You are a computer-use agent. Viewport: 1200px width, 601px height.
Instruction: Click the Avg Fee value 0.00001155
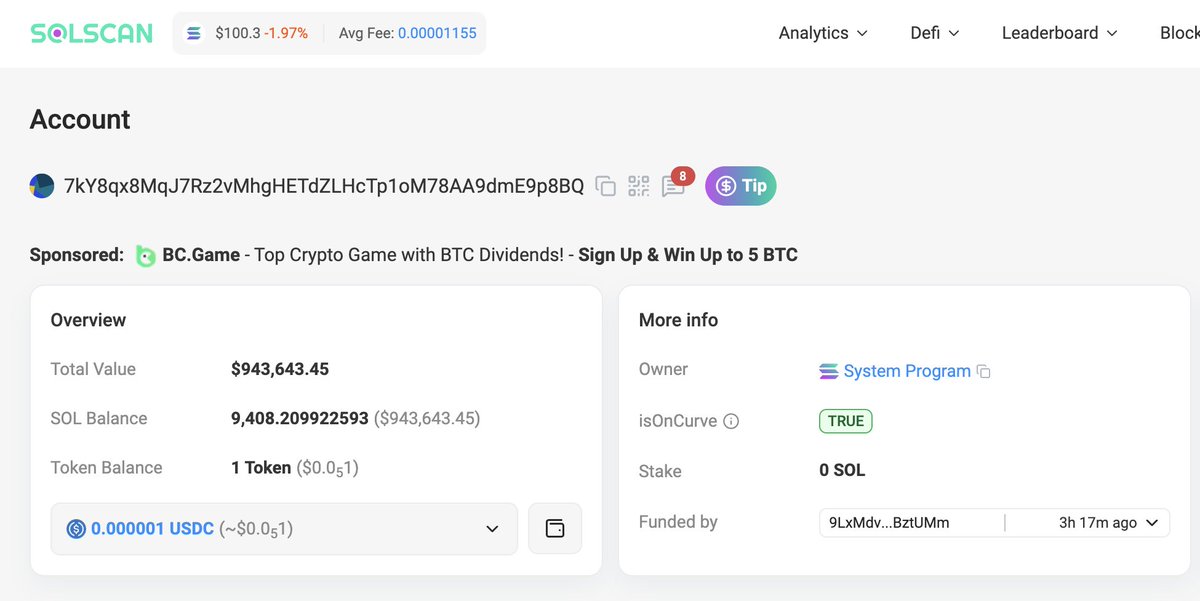pyautogui.click(x=437, y=33)
